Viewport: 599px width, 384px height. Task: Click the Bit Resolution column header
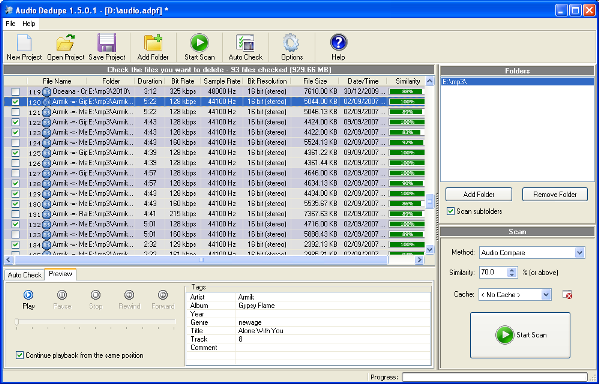click(267, 81)
